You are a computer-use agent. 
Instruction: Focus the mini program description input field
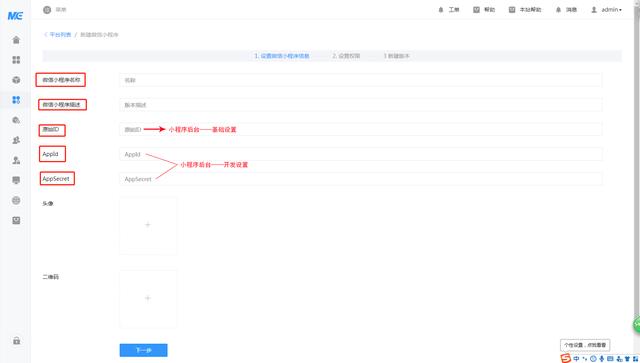(360, 105)
